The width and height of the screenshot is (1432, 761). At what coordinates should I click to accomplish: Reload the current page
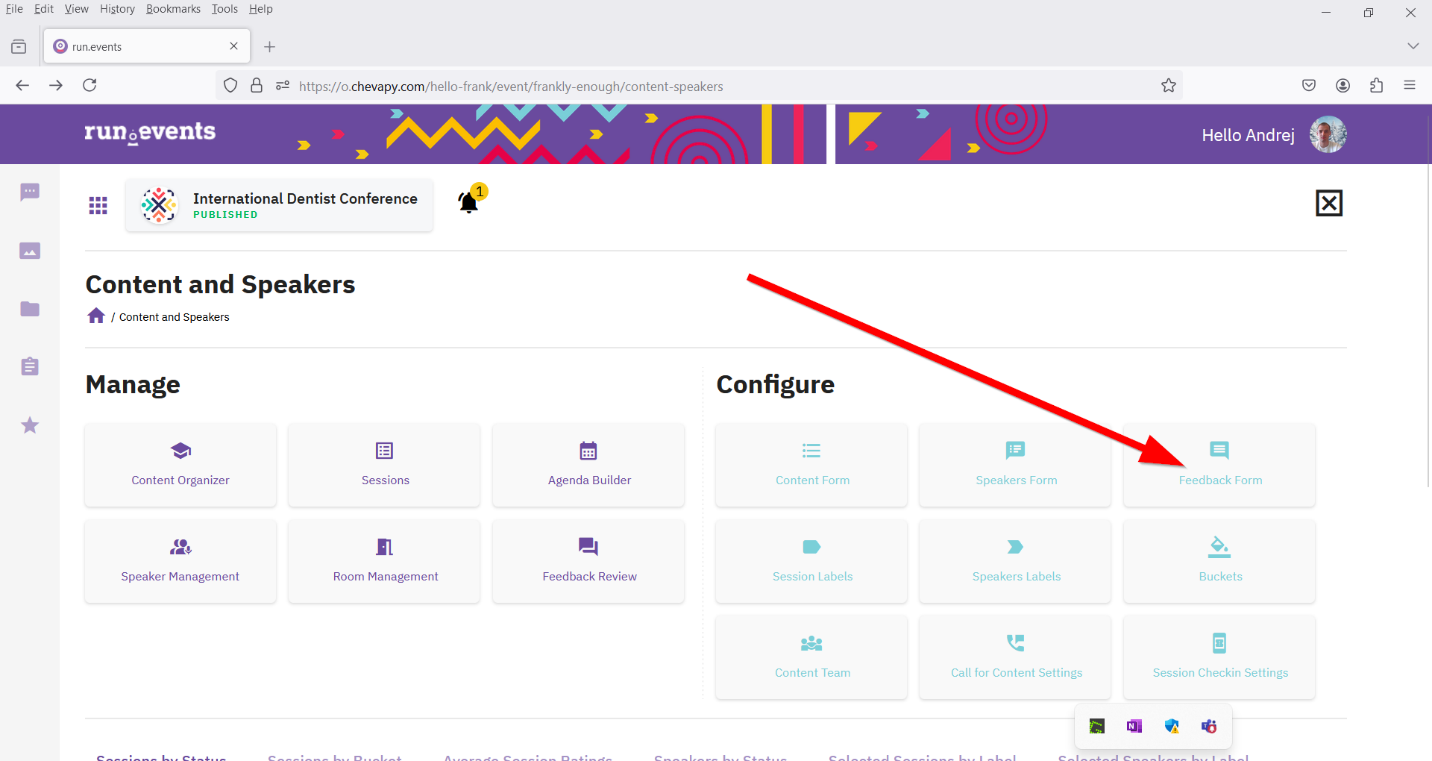click(89, 85)
